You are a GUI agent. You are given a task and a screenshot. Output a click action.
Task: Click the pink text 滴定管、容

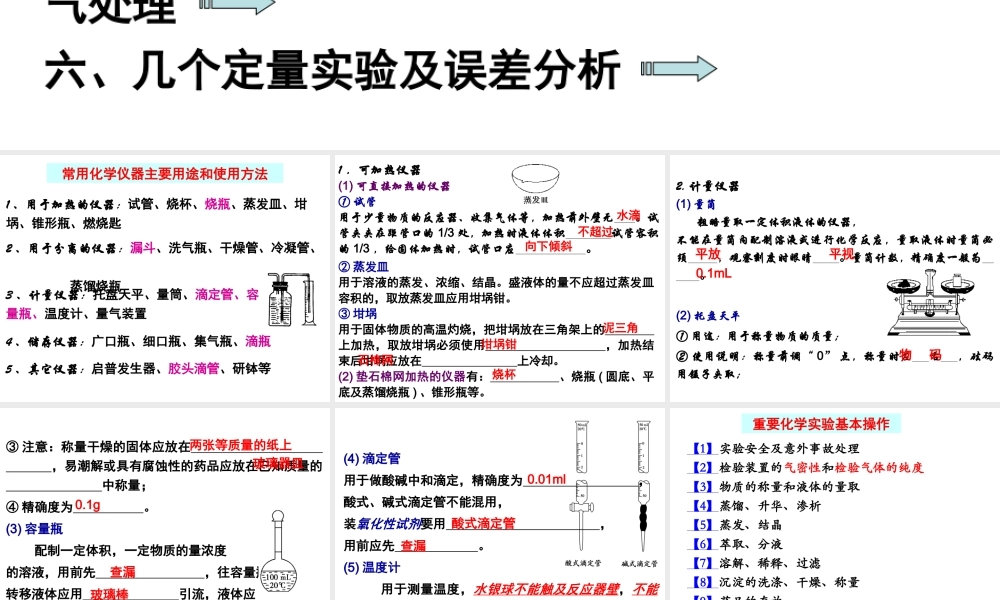227,294
